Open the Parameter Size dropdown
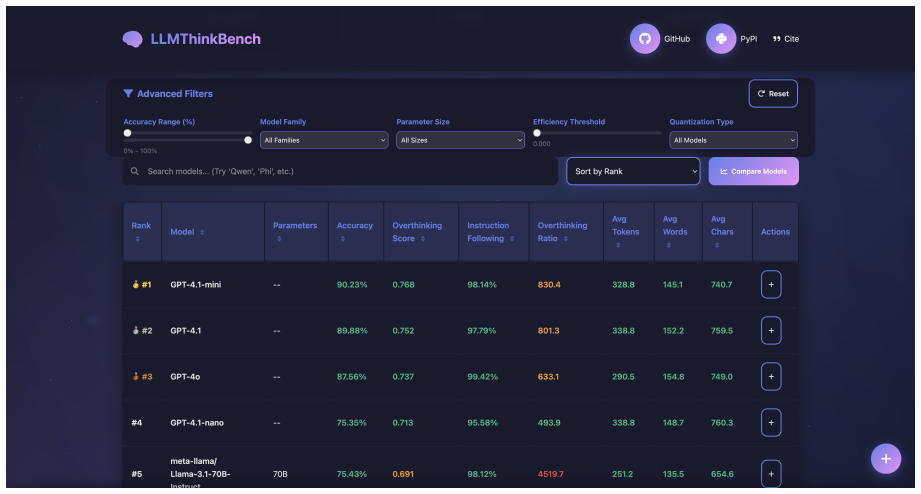 (x=460, y=140)
